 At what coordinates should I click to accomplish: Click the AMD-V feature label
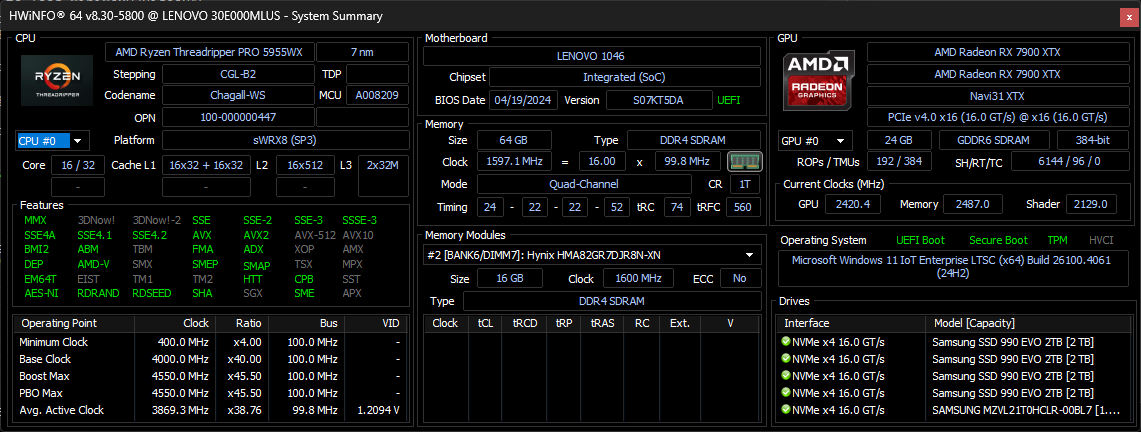point(93,265)
